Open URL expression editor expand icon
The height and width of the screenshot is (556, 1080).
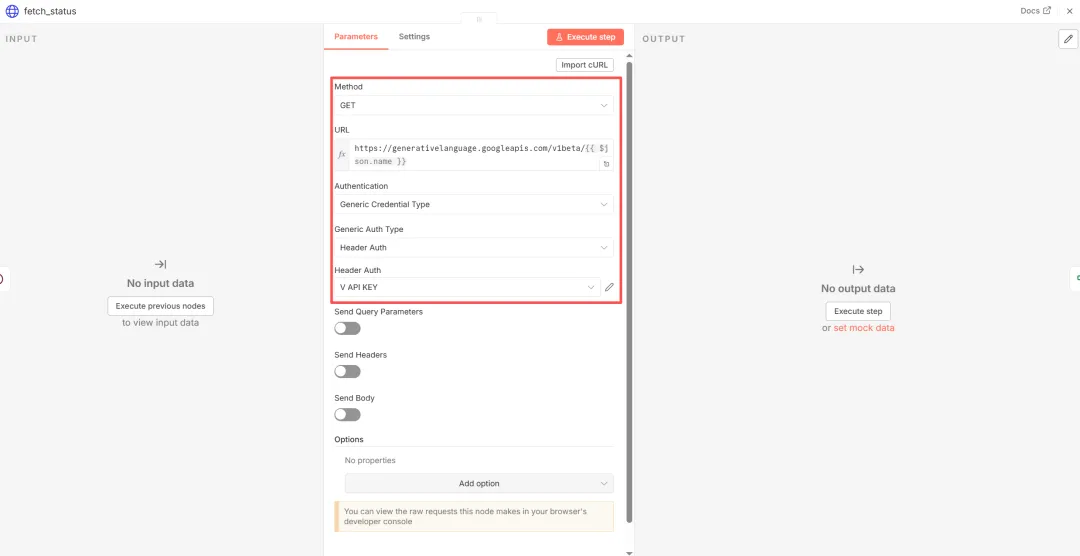click(x=606, y=164)
